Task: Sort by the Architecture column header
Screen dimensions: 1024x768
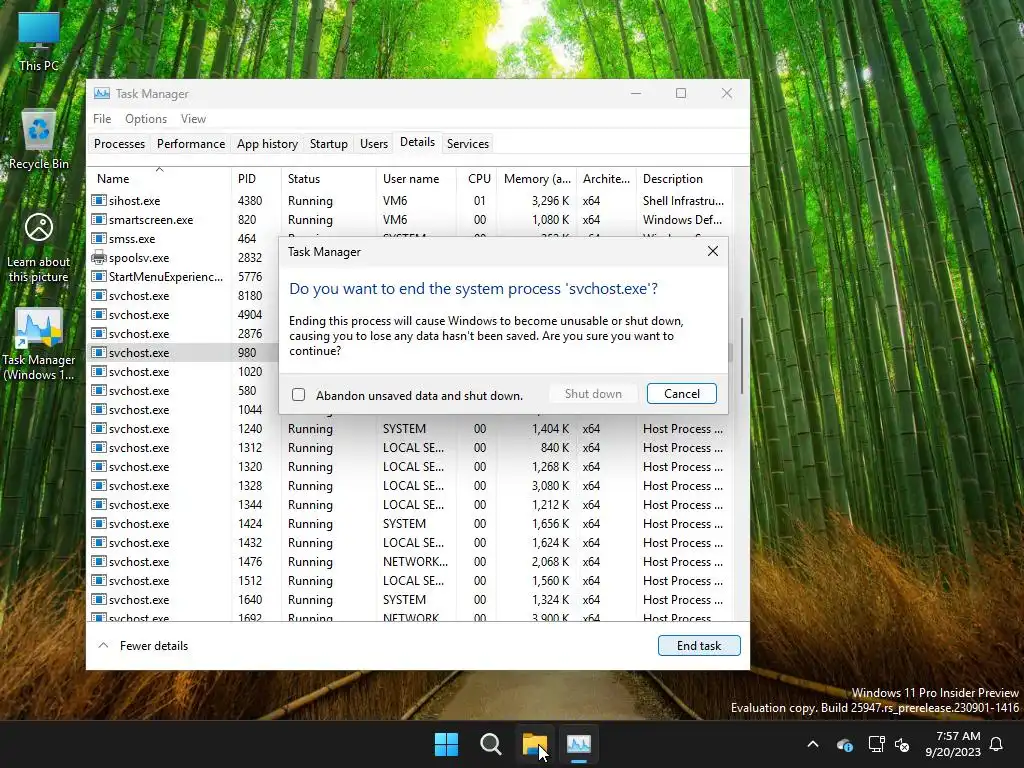Action: point(606,178)
